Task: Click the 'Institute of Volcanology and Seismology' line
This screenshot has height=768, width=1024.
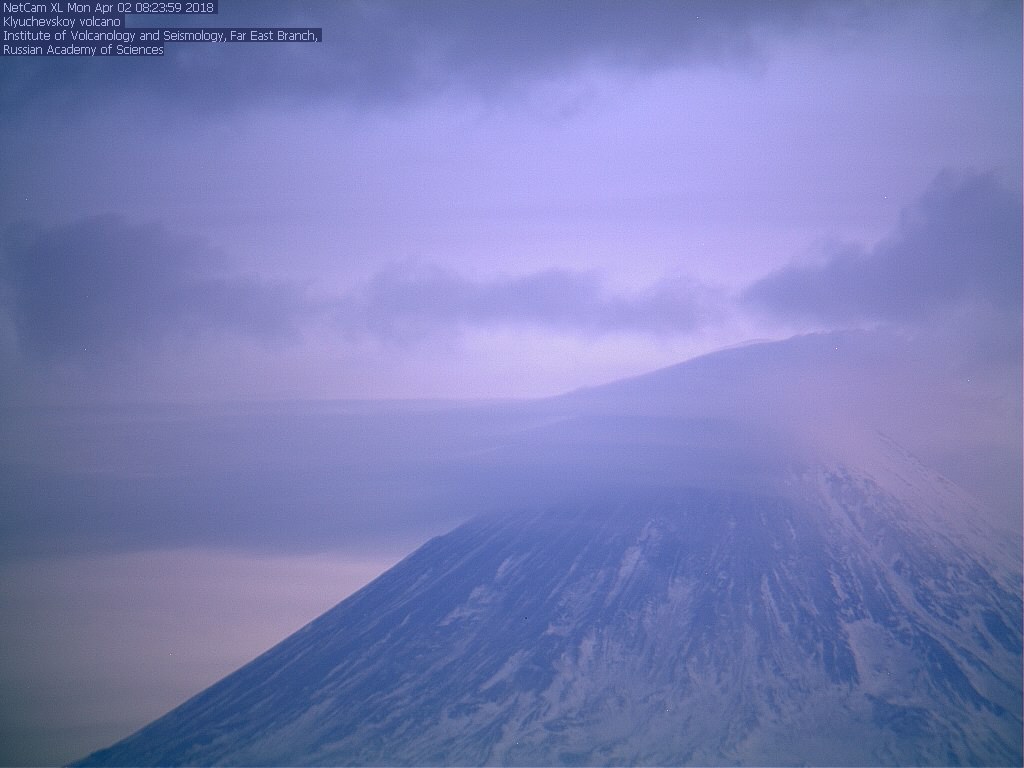Action: (161, 36)
